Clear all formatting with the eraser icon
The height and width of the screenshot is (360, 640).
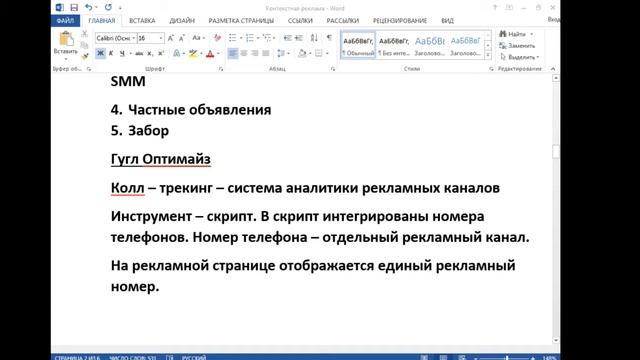[x=217, y=38]
